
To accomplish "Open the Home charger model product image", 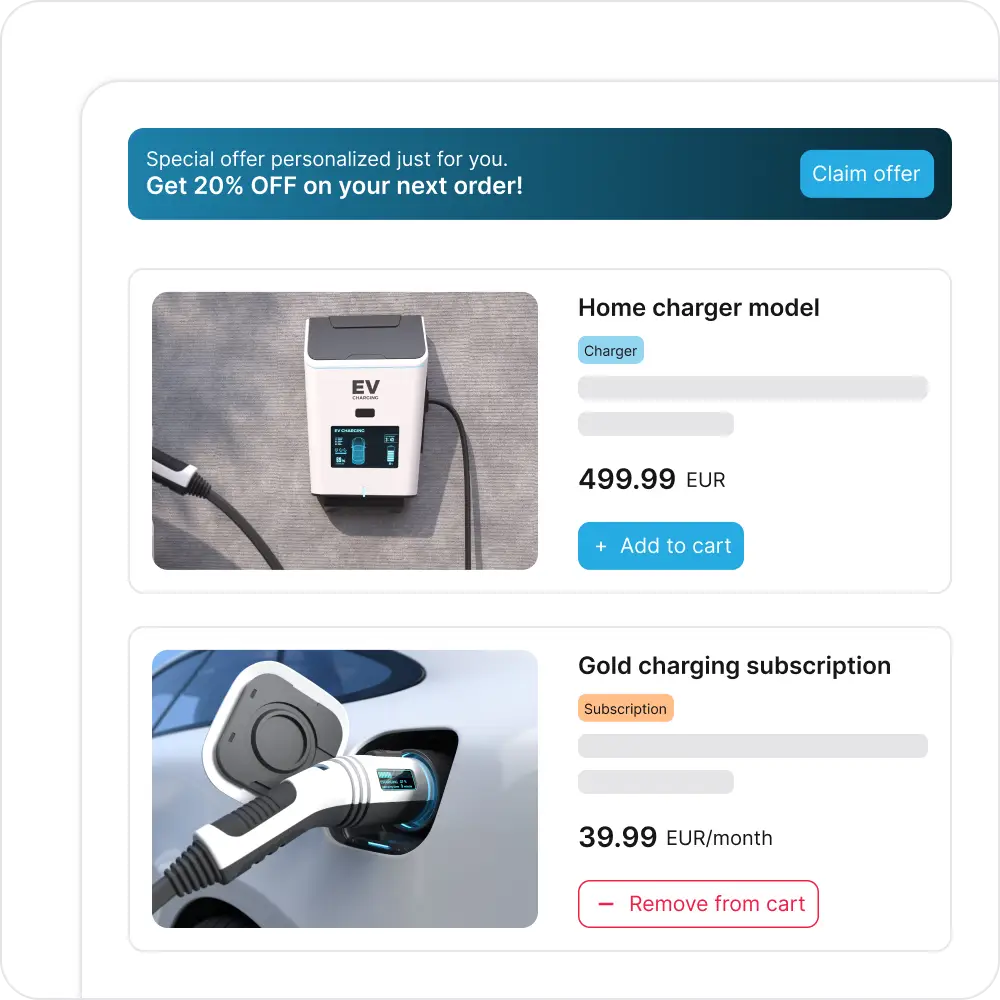I will tap(344, 430).
